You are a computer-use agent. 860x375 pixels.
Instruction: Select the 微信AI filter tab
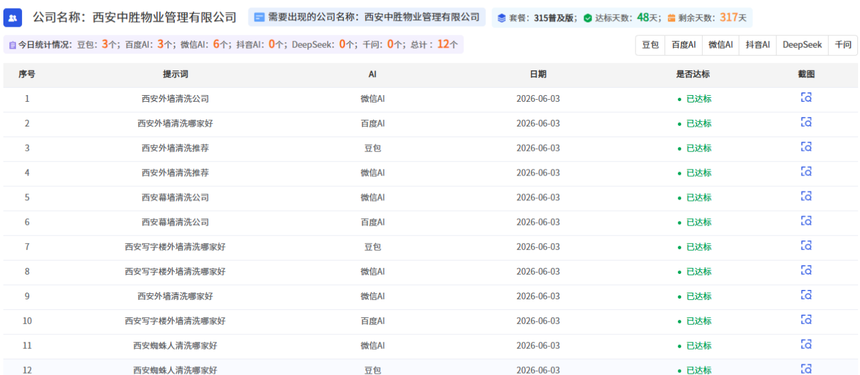721,45
